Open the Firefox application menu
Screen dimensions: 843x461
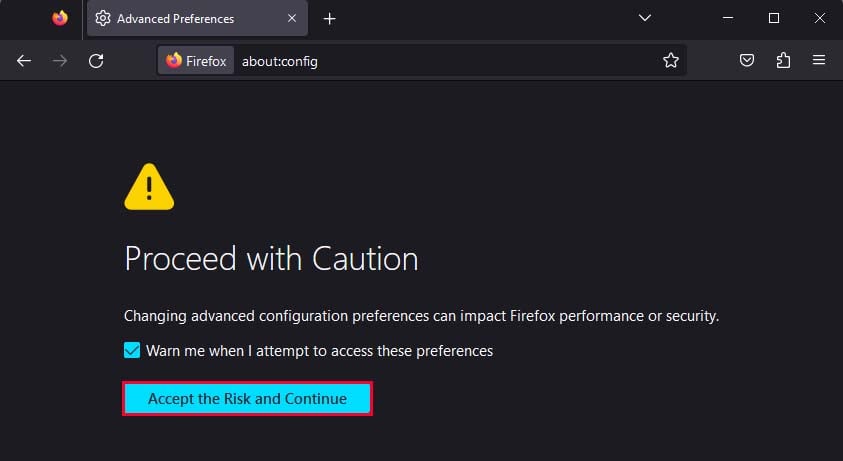tap(819, 61)
